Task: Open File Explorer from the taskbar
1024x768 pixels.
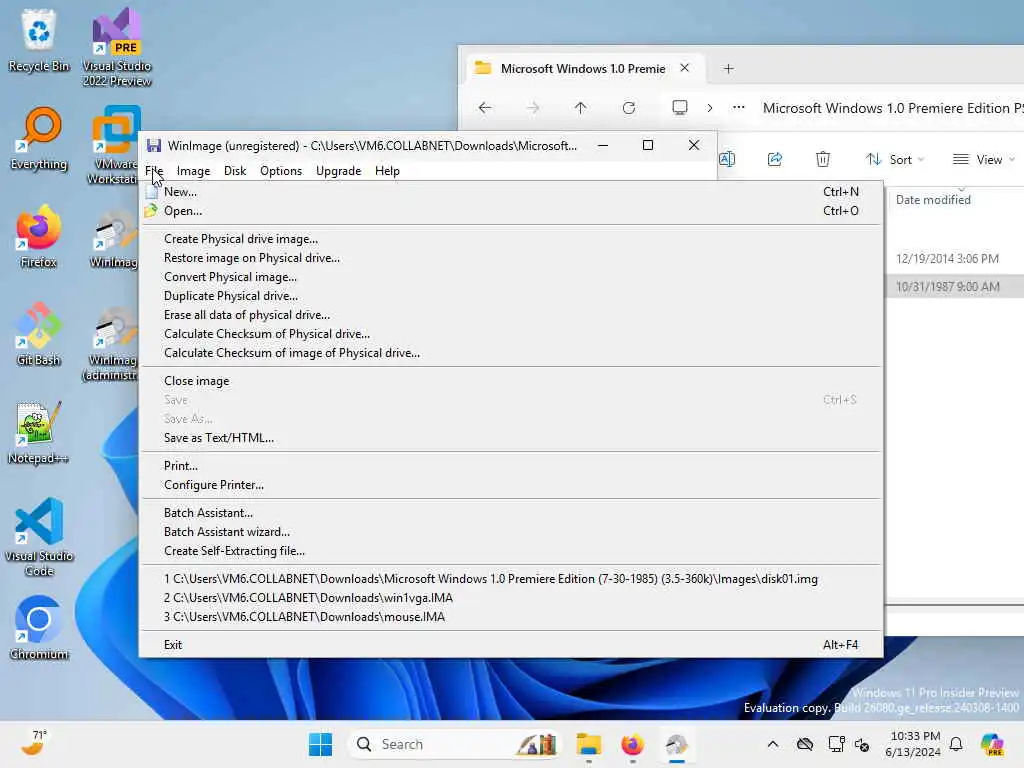Action: pos(588,744)
